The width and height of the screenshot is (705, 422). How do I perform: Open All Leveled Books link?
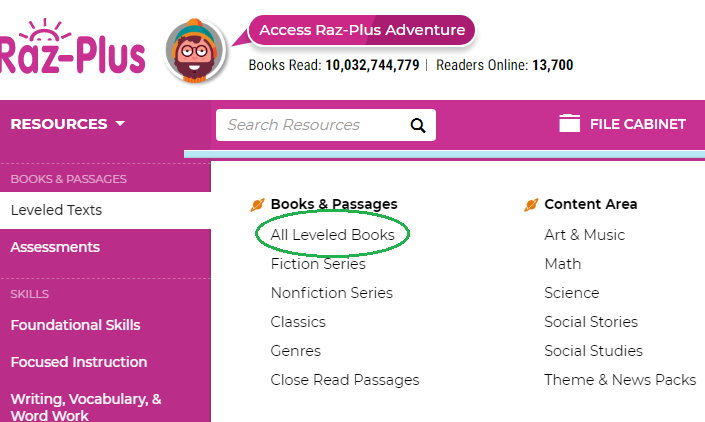(332, 235)
